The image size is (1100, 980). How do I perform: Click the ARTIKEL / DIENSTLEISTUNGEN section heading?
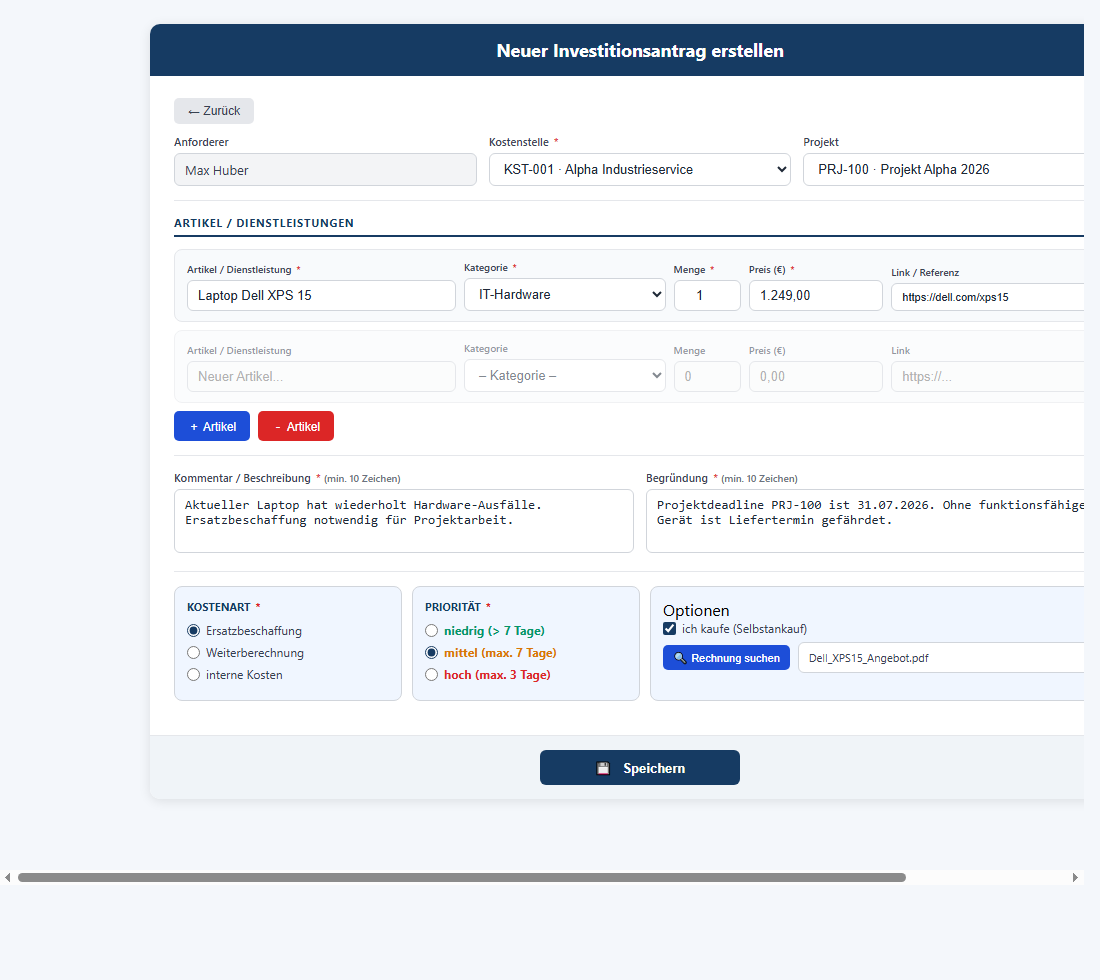click(x=264, y=223)
